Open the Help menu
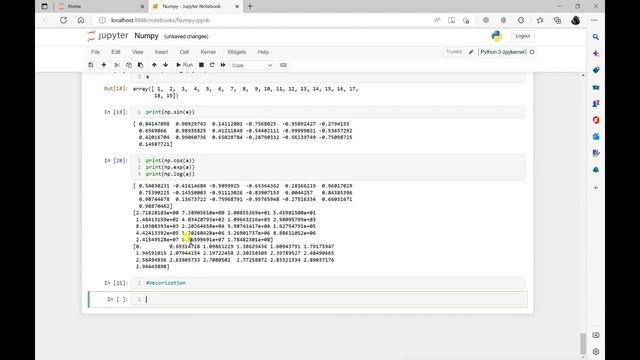 pos(263,52)
